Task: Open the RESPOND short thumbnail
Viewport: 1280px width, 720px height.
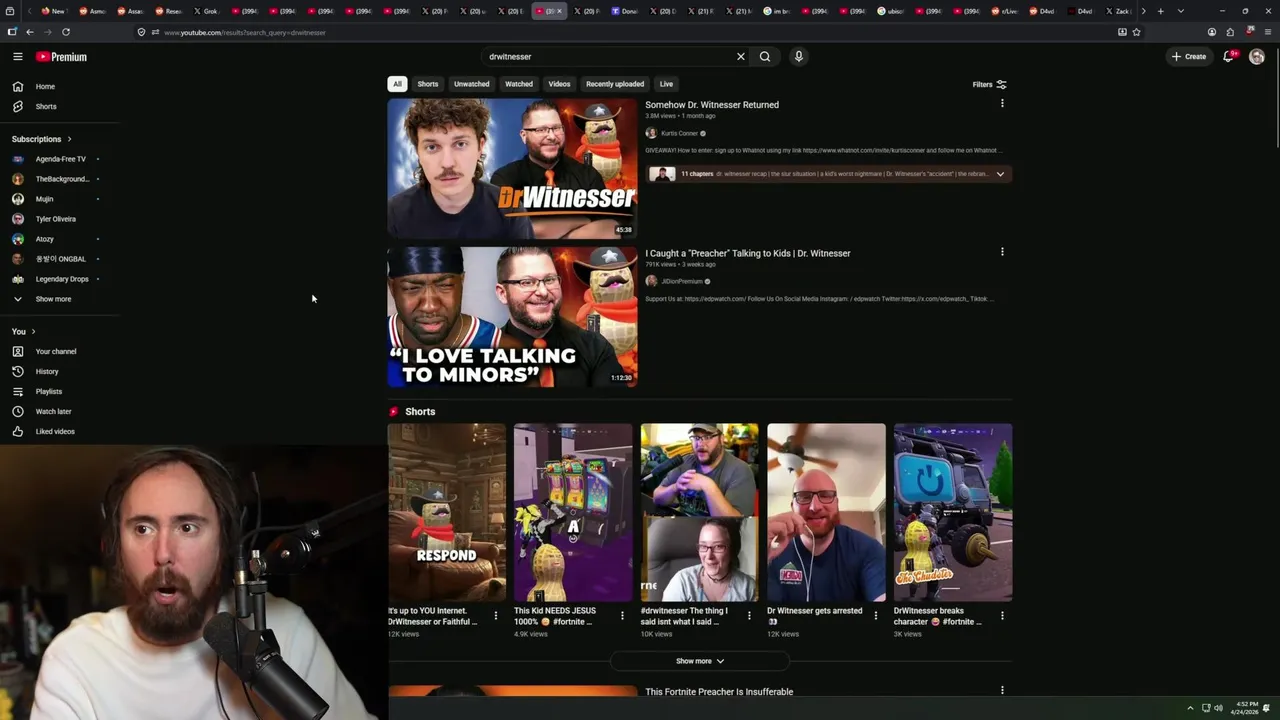Action: click(447, 512)
